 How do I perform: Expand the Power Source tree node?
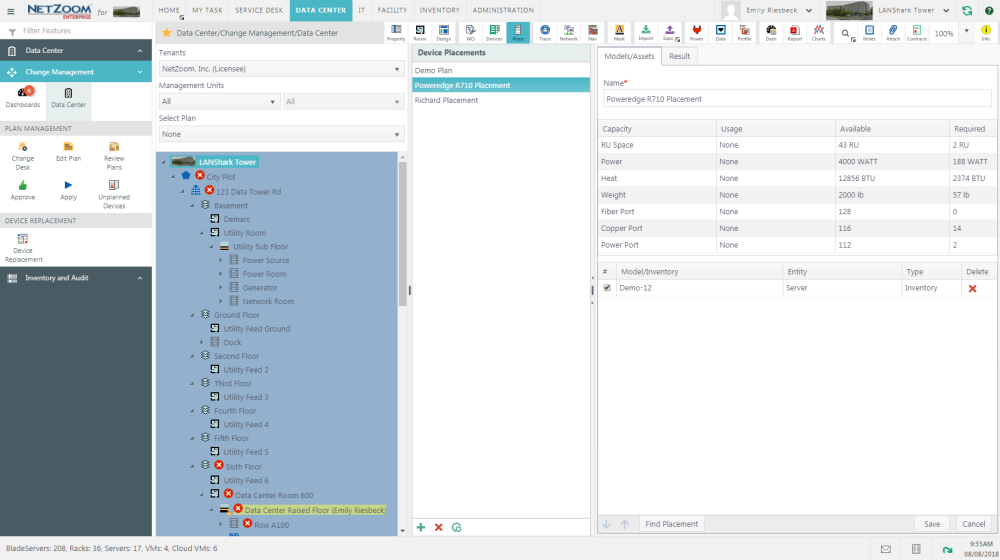tap(221, 260)
